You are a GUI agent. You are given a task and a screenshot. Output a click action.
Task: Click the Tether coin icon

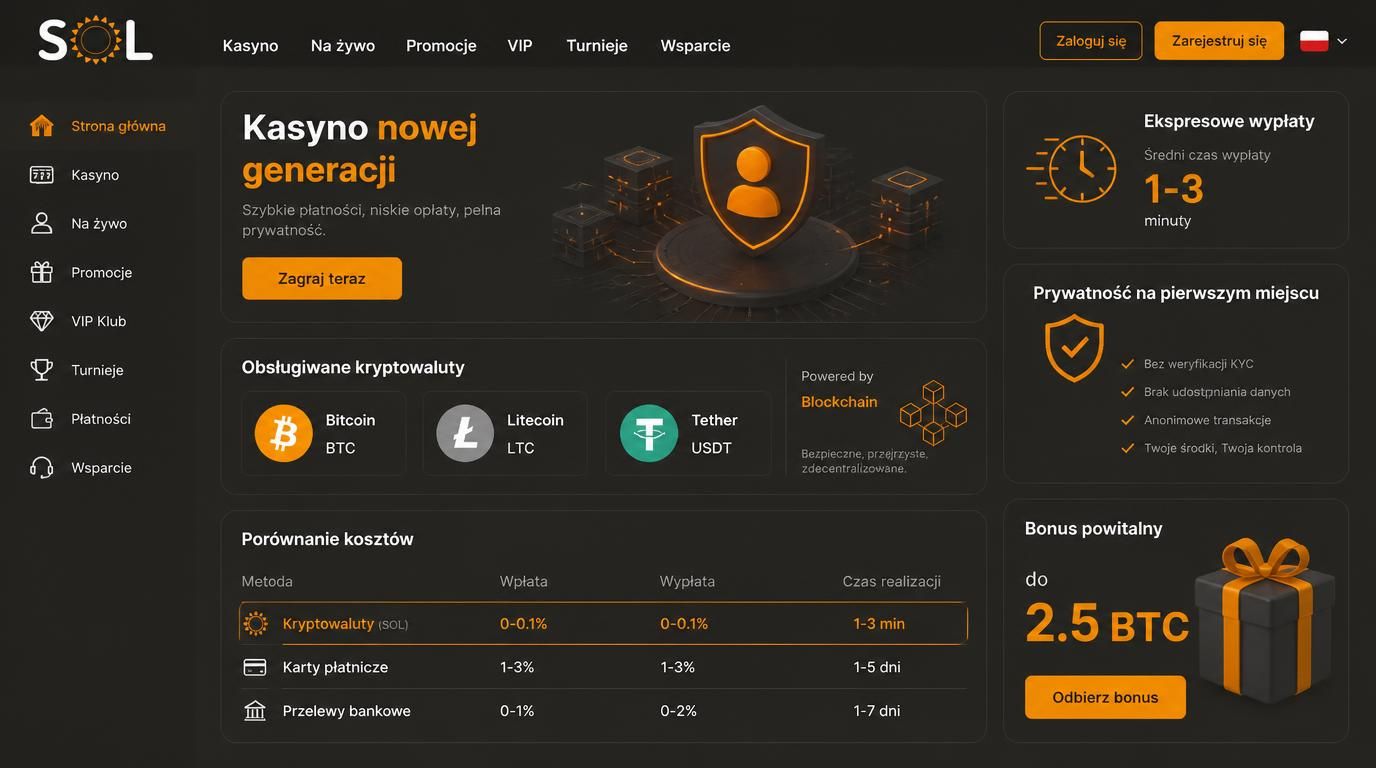click(649, 433)
